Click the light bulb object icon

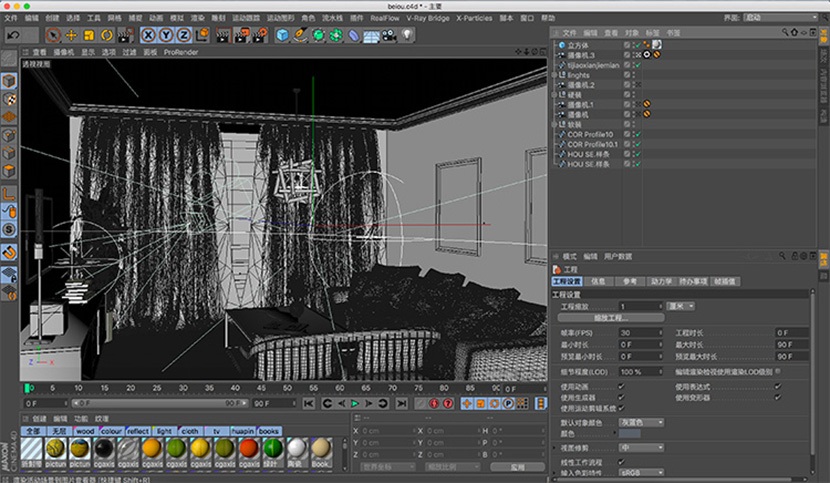point(408,36)
